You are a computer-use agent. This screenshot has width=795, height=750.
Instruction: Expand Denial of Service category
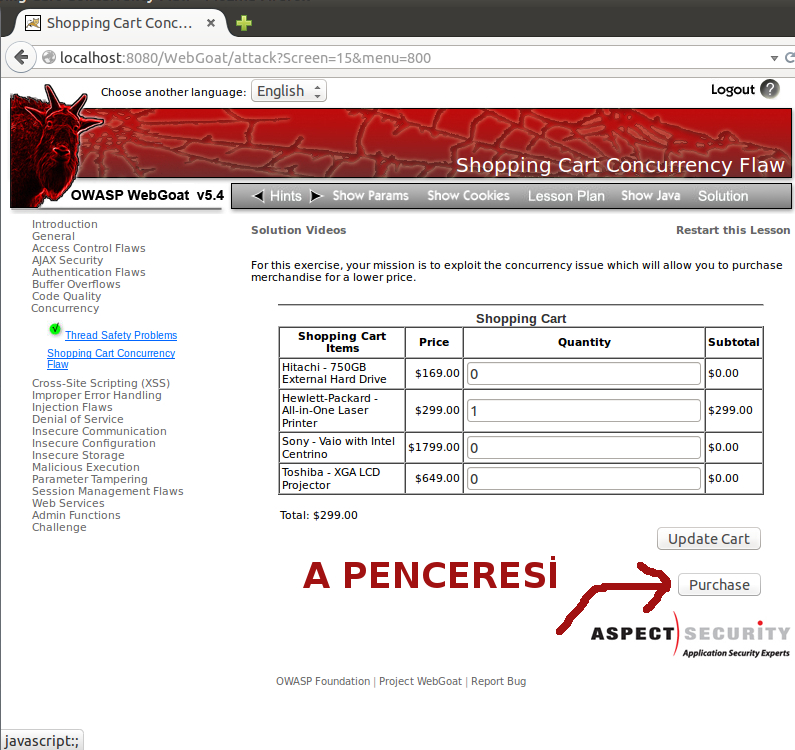point(78,419)
